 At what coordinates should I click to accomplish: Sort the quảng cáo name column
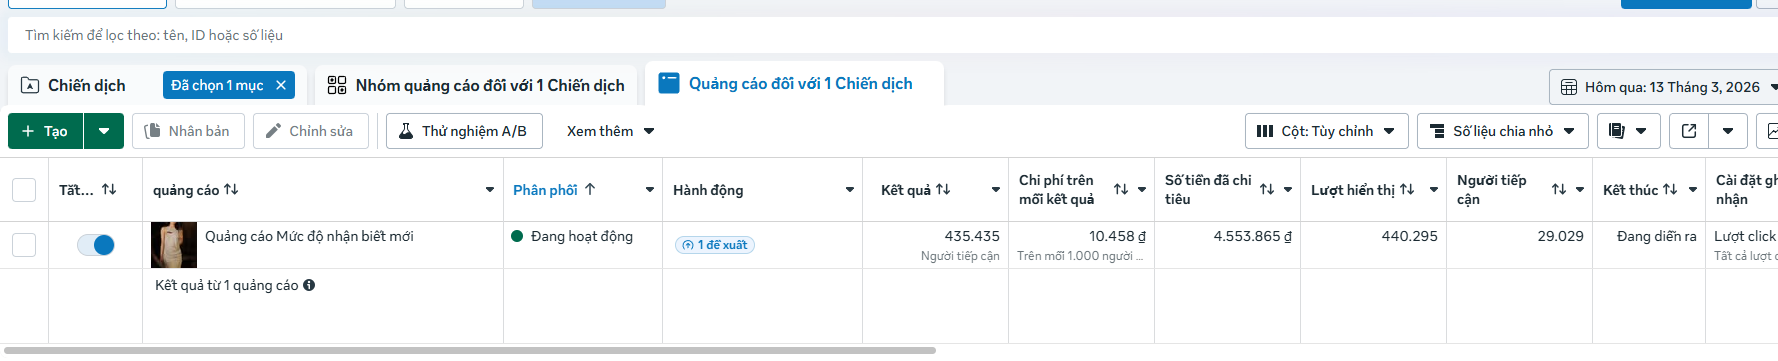pyautogui.click(x=231, y=190)
